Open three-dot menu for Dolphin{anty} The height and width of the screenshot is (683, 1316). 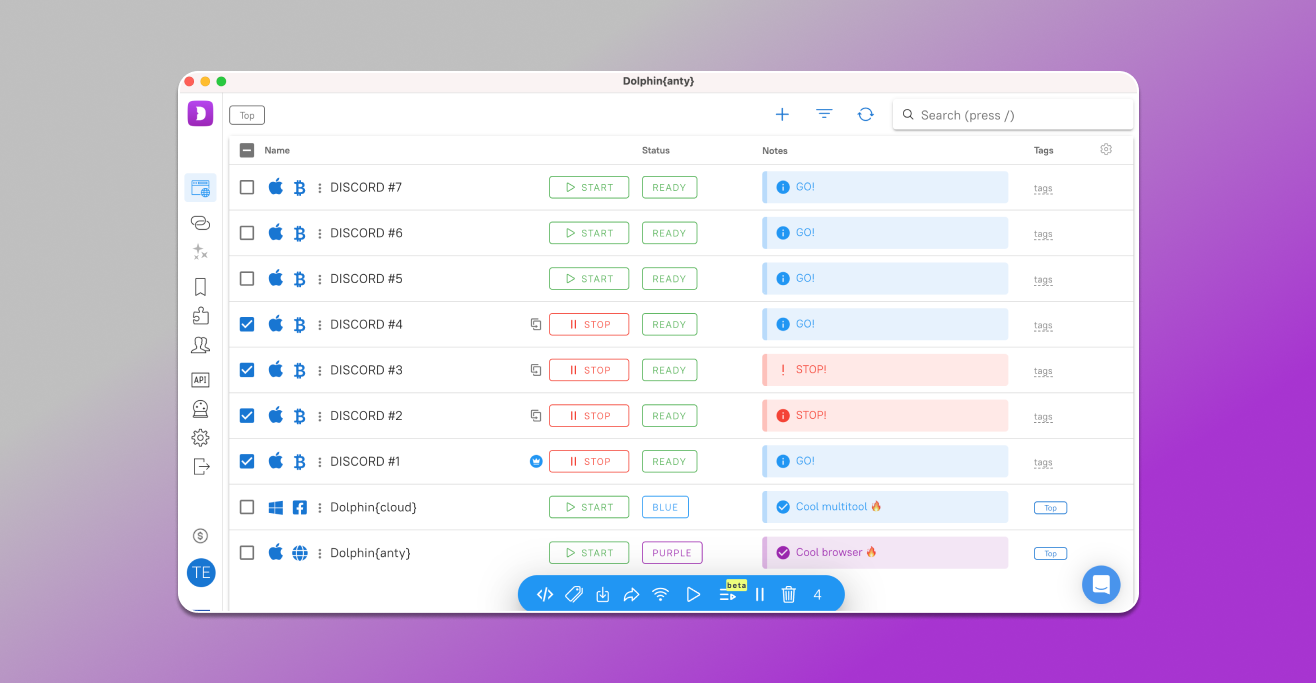click(320, 554)
